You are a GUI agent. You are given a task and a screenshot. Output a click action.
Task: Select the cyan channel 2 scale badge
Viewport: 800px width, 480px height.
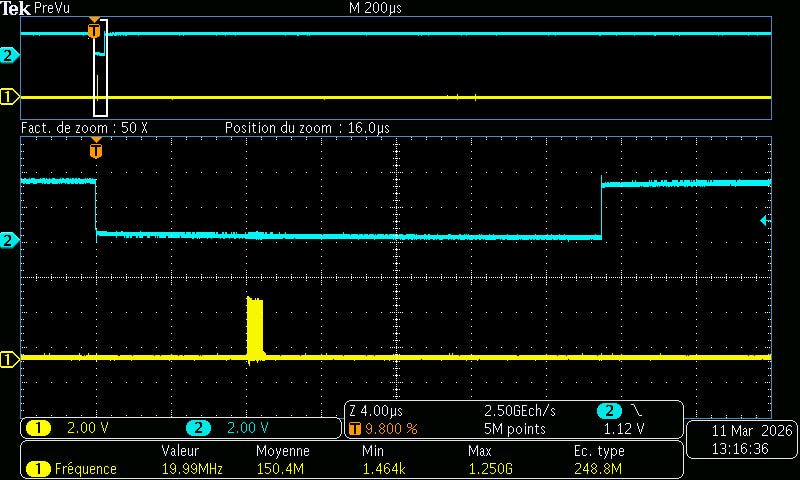click(x=198, y=429)
